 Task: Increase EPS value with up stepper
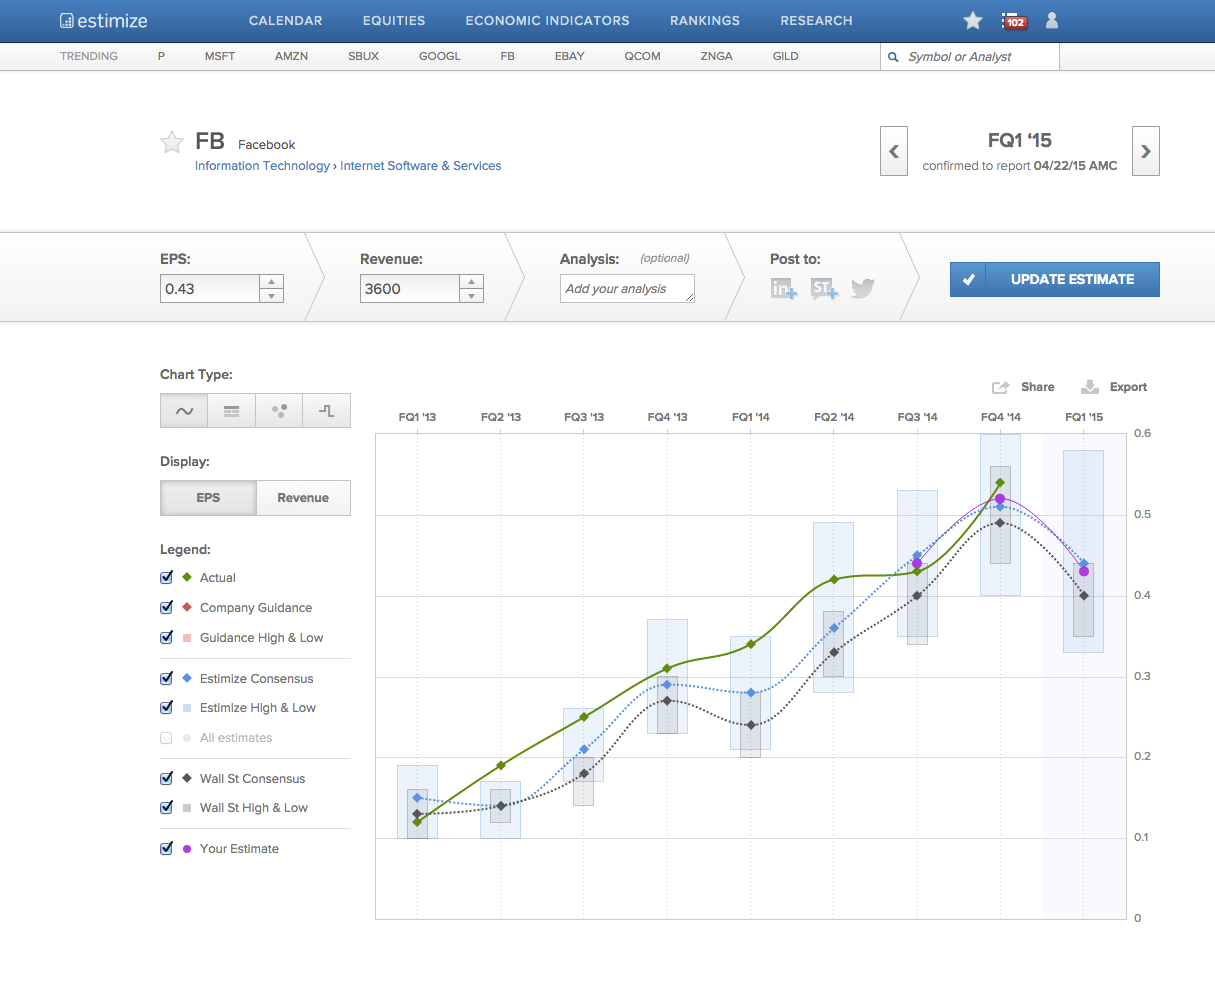(x=272, y=282)
